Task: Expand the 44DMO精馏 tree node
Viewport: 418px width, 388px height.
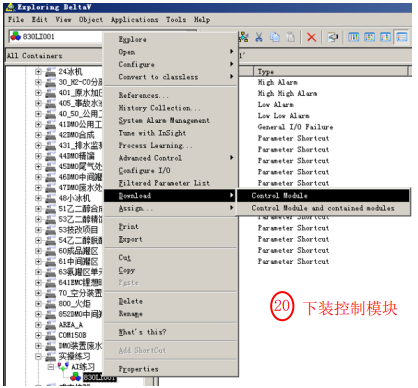Action: (38, 156)
